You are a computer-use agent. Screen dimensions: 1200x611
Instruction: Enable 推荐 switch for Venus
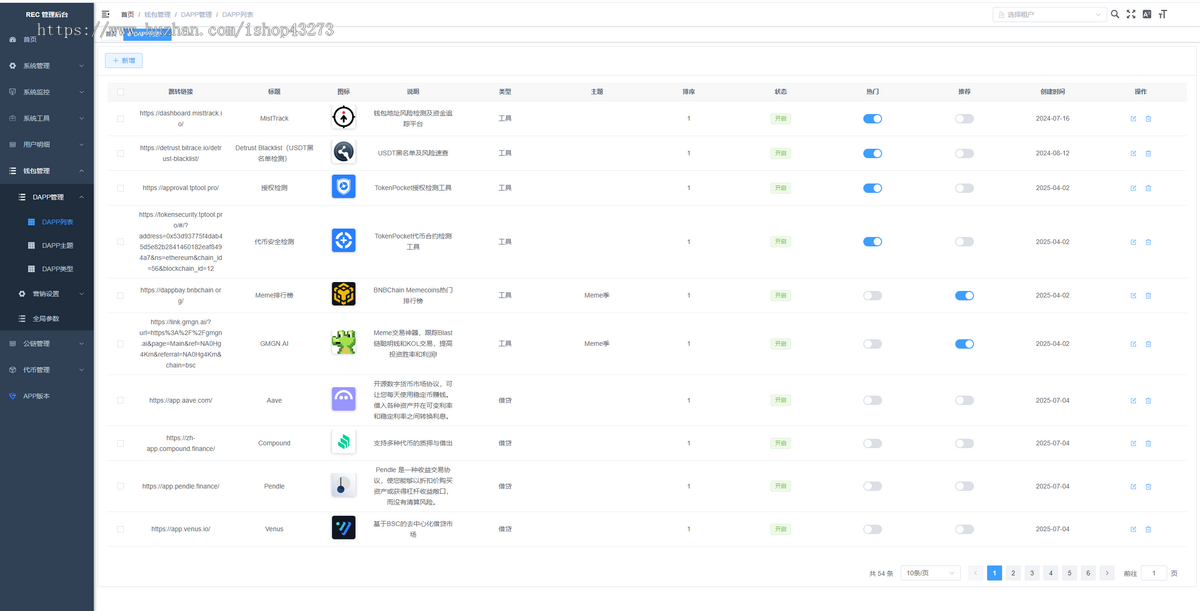point(964,528)
